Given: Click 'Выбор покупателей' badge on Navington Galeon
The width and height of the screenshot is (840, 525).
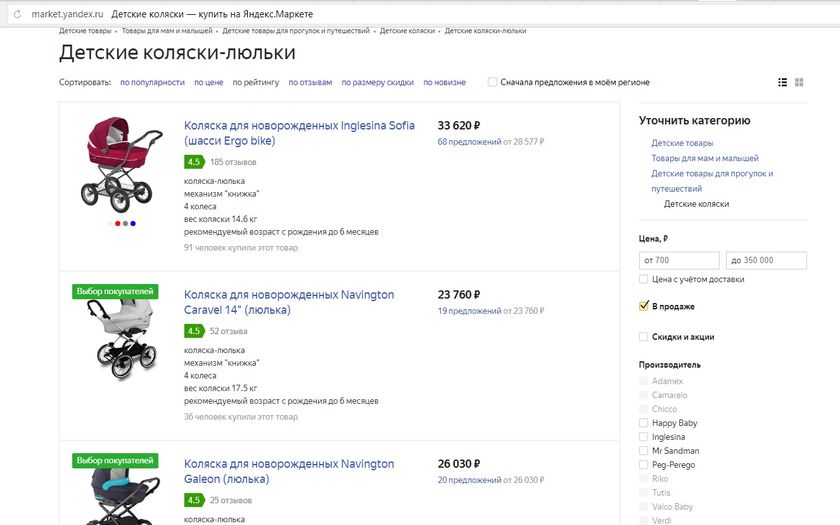Looking at the screenshot, I should point(115,461).
